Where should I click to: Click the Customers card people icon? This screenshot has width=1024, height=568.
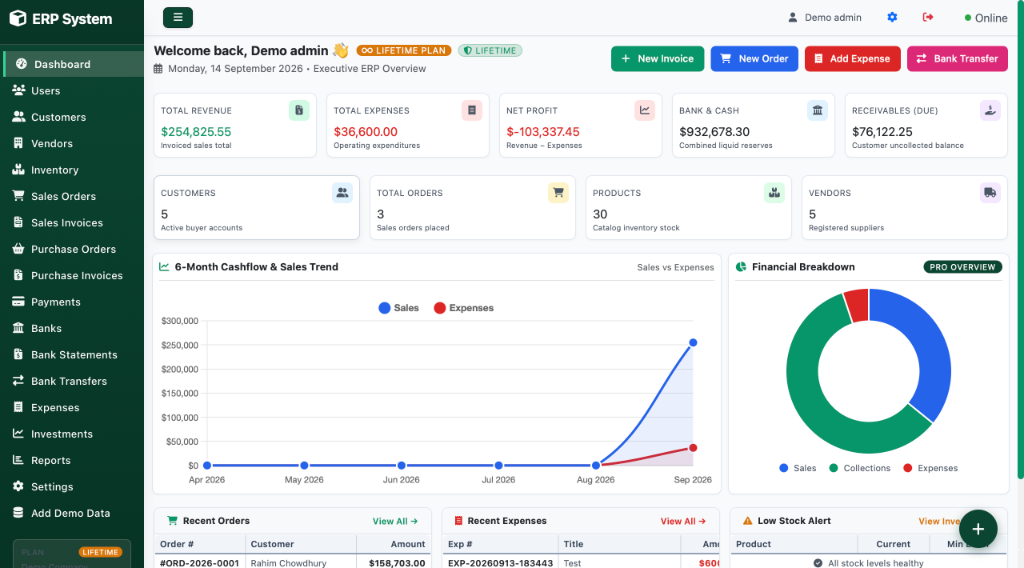342,193
